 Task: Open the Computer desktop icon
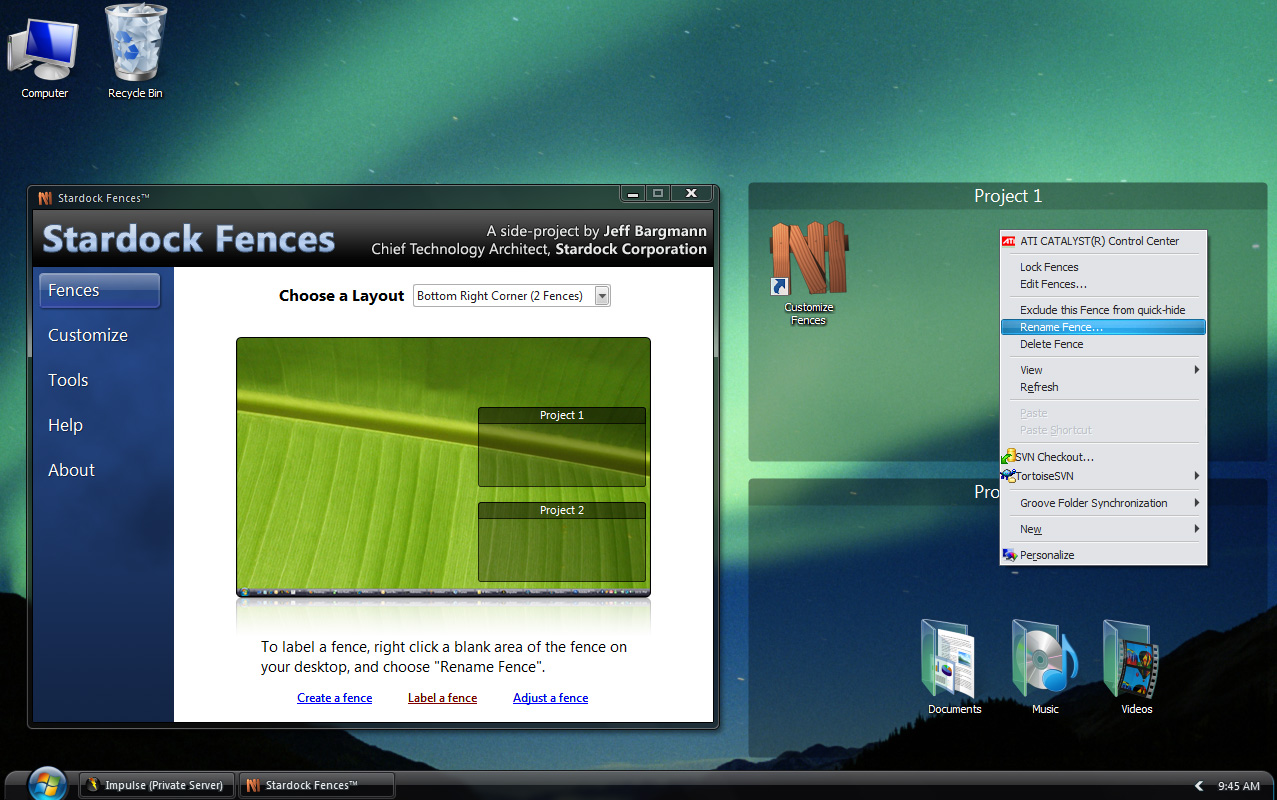(44, 55)
